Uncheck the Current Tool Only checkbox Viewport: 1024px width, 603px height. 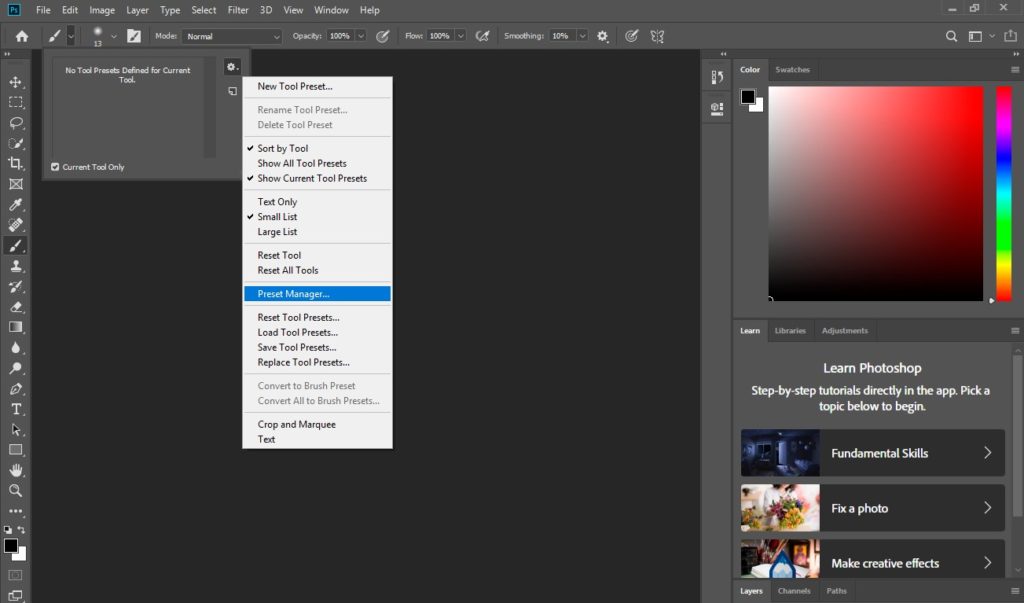click(55, 167)
